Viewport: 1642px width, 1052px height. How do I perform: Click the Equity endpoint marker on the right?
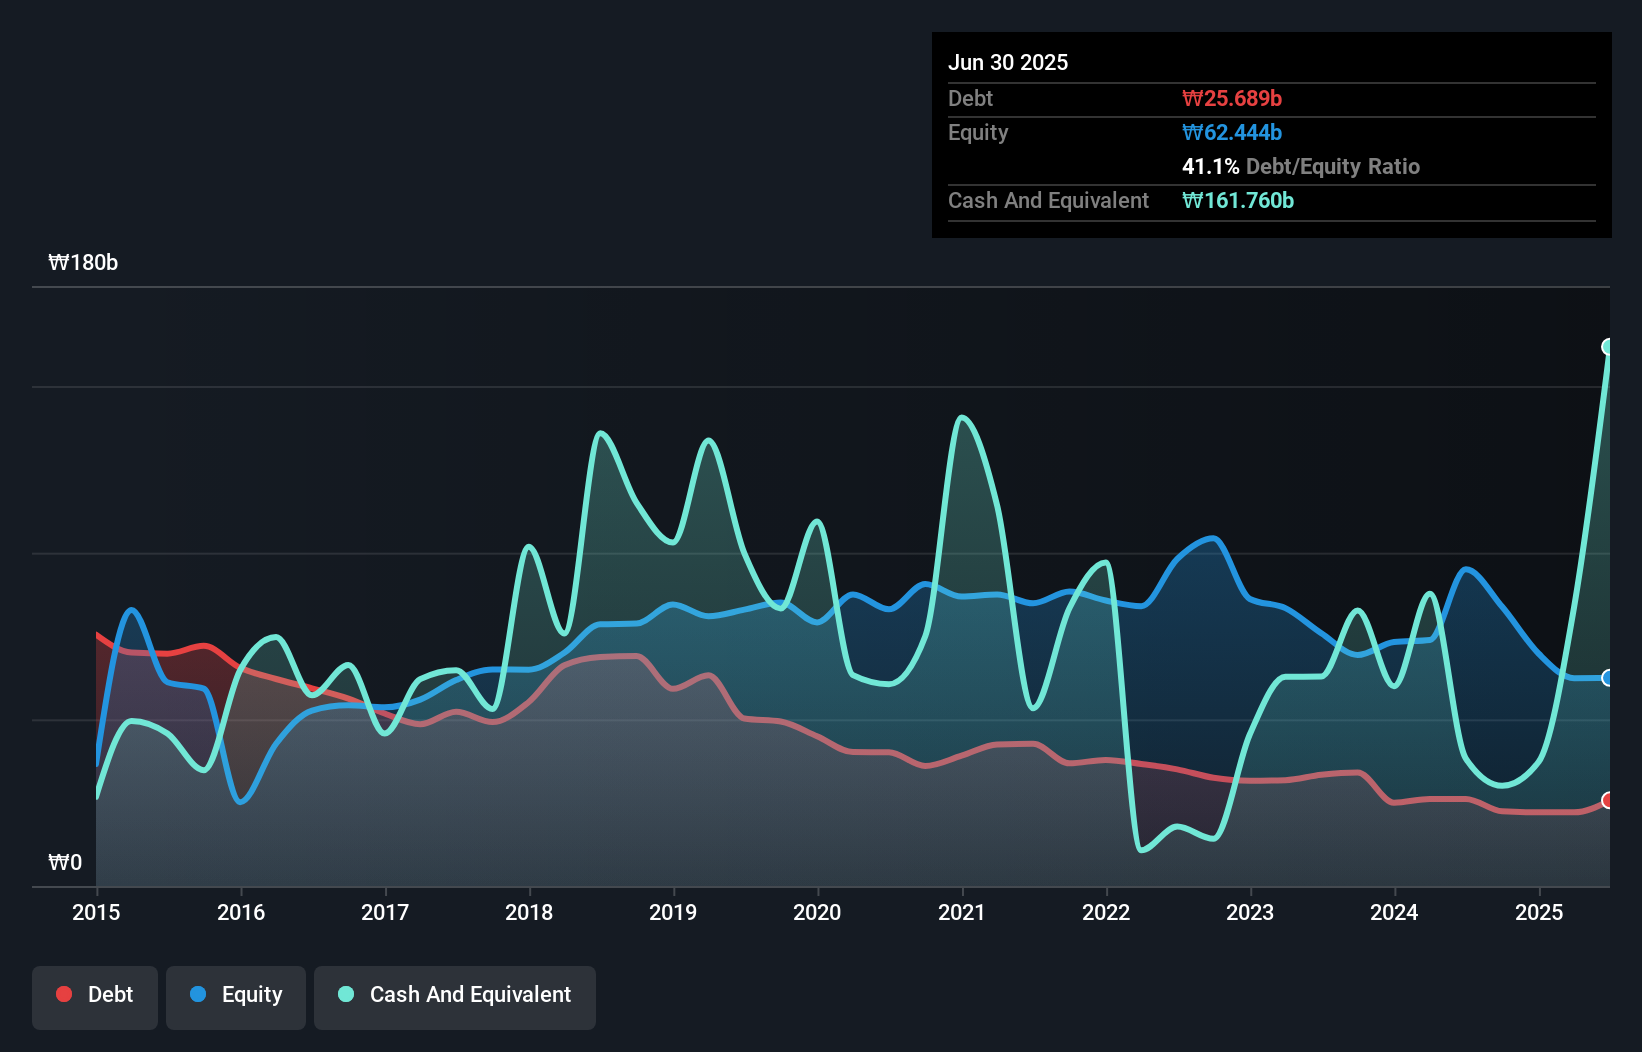tap(1608, 677)
